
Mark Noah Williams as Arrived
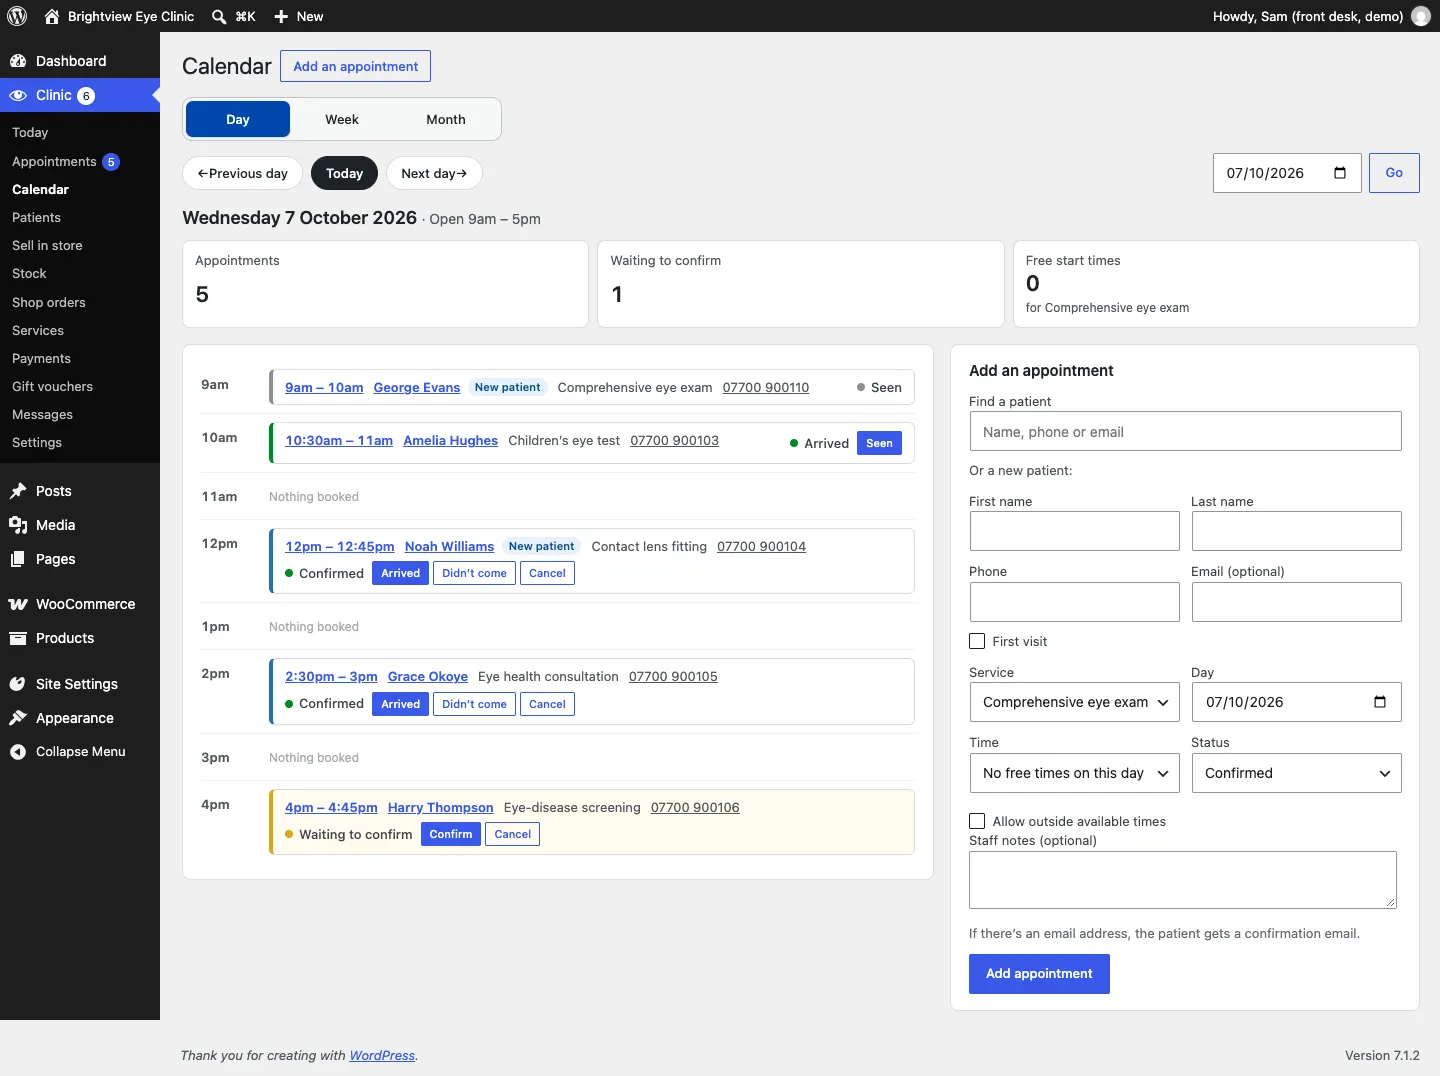[400, 573]
